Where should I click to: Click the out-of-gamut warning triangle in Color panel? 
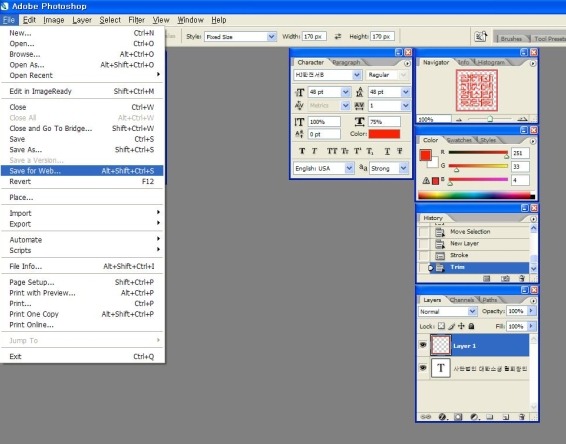(x=426, y=180)
